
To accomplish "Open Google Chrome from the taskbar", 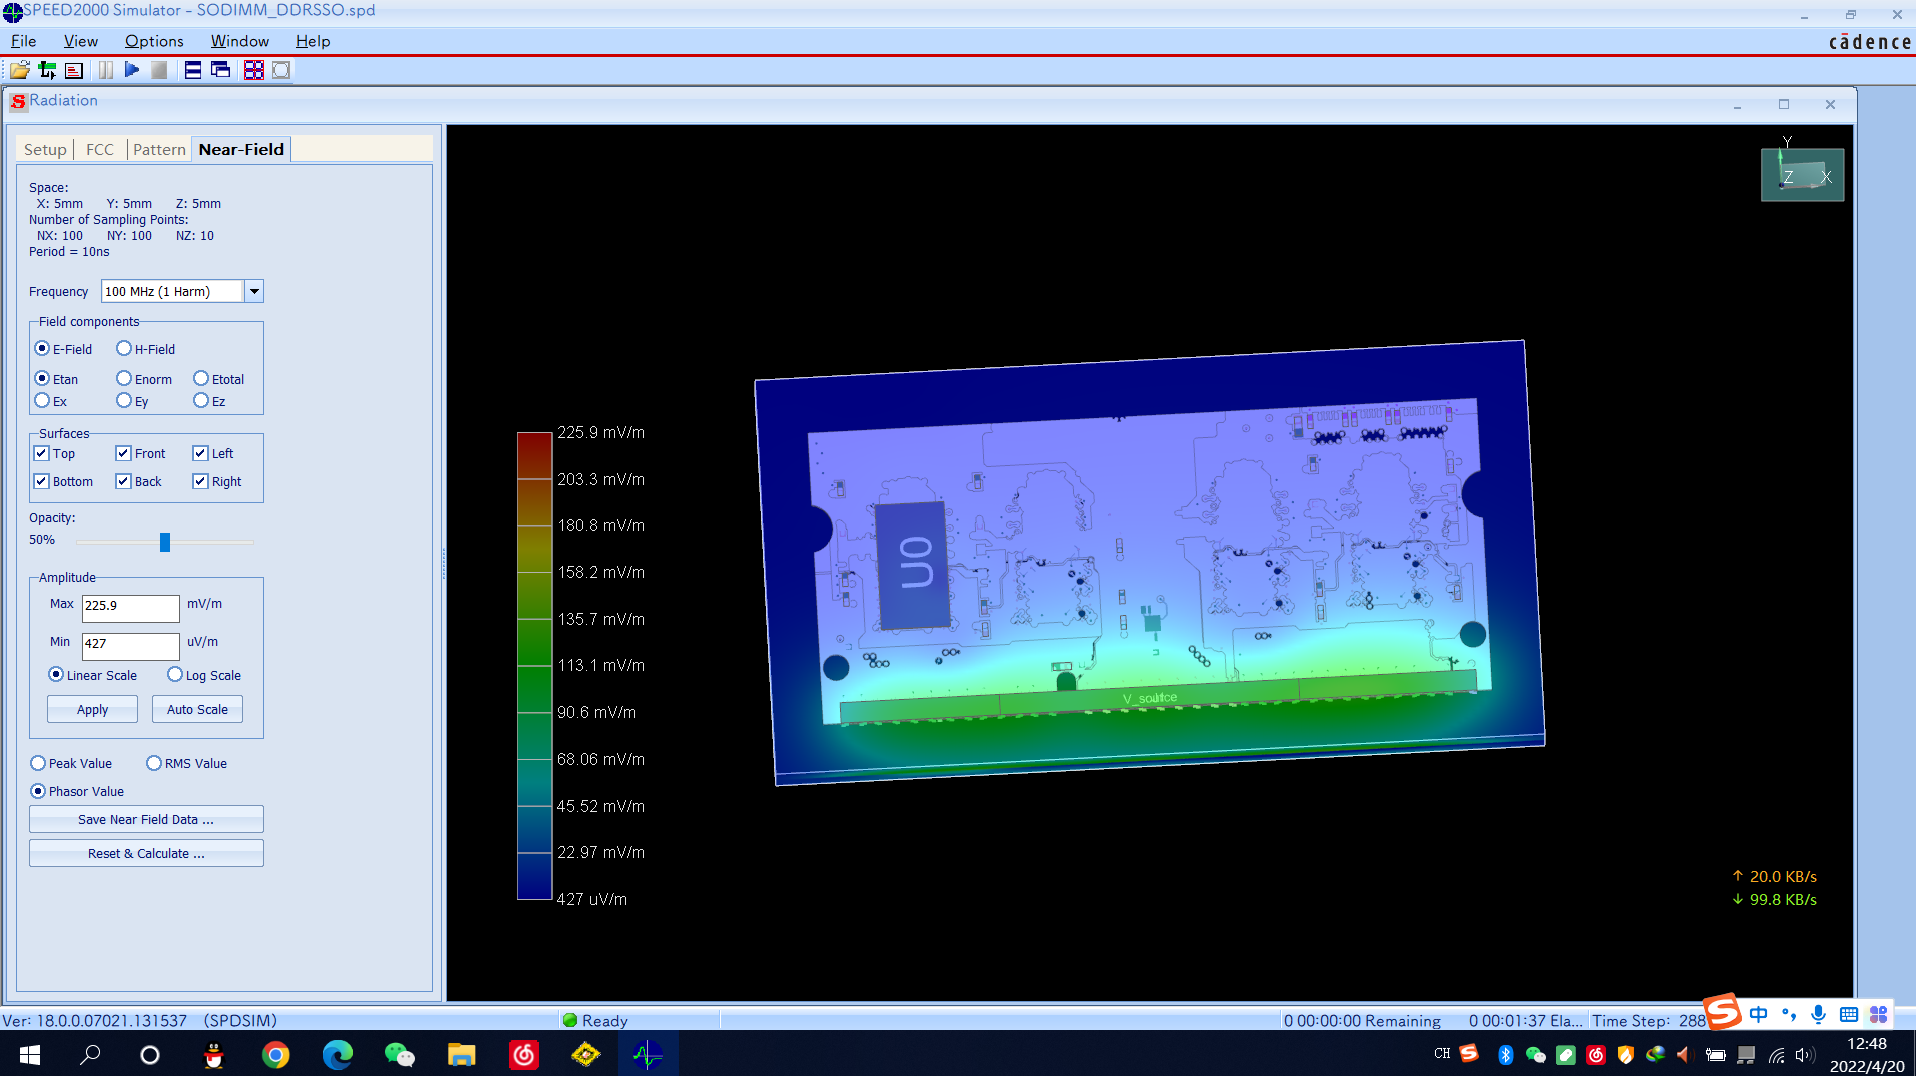I will (x=275, y=1055).
